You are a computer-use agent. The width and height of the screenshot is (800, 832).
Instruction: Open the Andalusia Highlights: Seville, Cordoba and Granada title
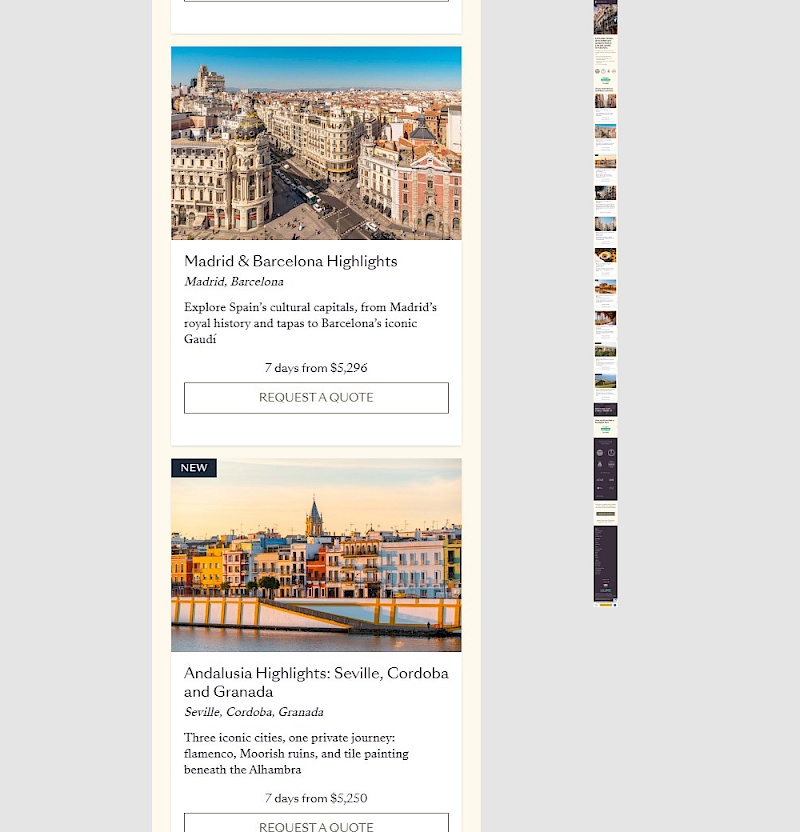point(316,682)
